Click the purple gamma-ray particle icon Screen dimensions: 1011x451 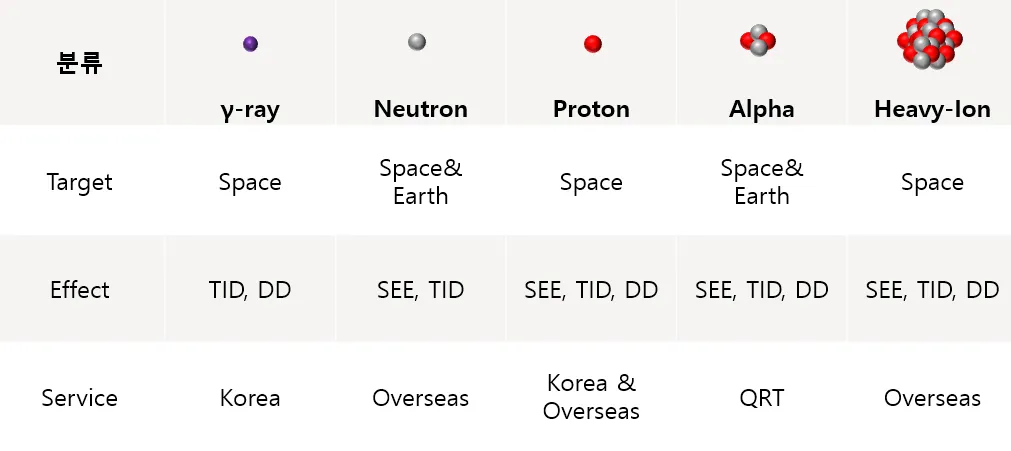[250, 44]
